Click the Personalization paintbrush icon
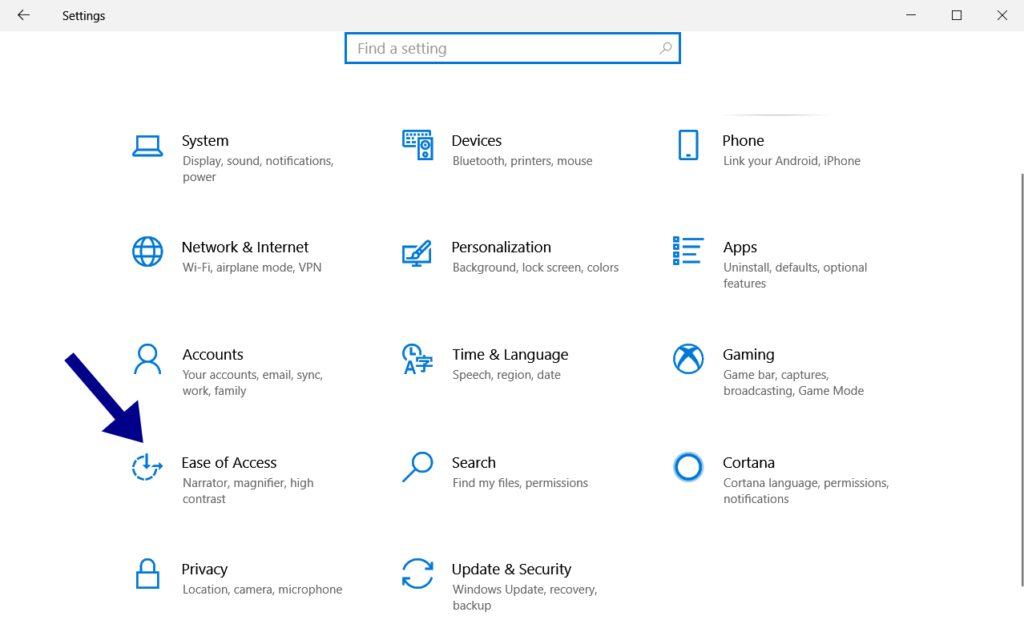 coord(417,251)
